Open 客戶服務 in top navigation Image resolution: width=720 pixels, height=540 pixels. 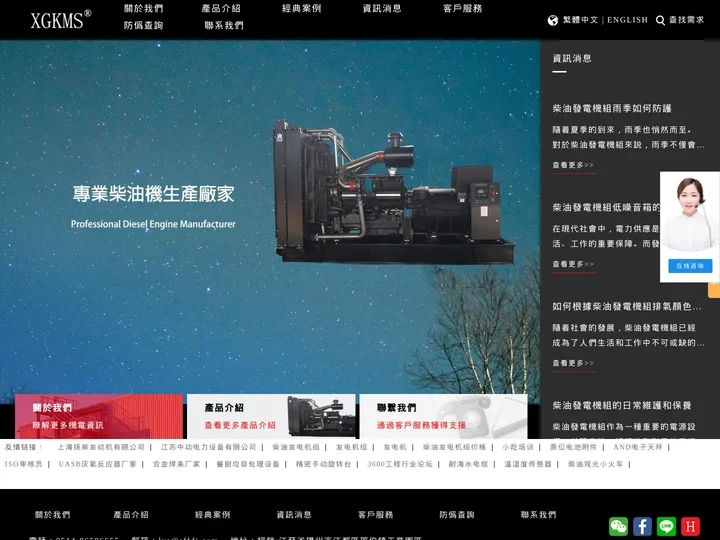pyautogui.click(x=463, y=8)
